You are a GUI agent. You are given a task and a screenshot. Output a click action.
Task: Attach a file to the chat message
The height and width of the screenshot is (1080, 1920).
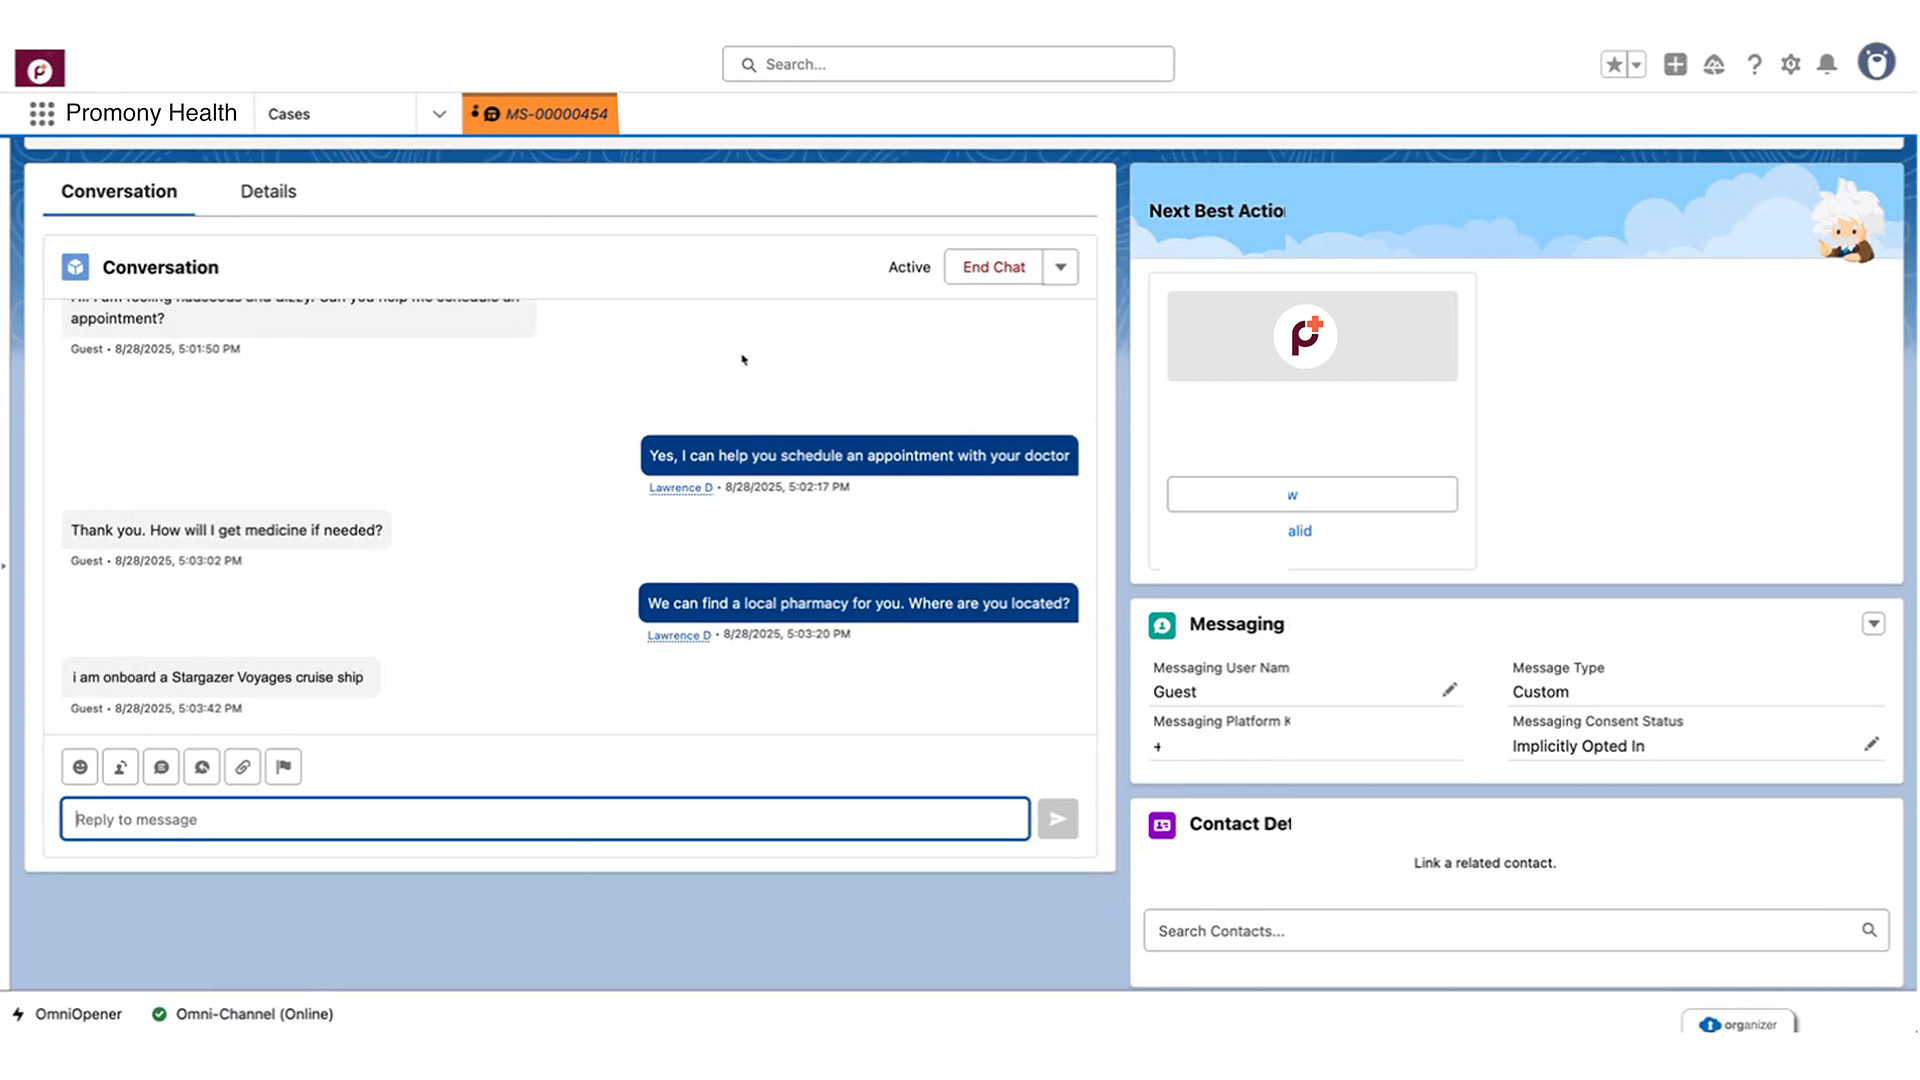point(242,767)
